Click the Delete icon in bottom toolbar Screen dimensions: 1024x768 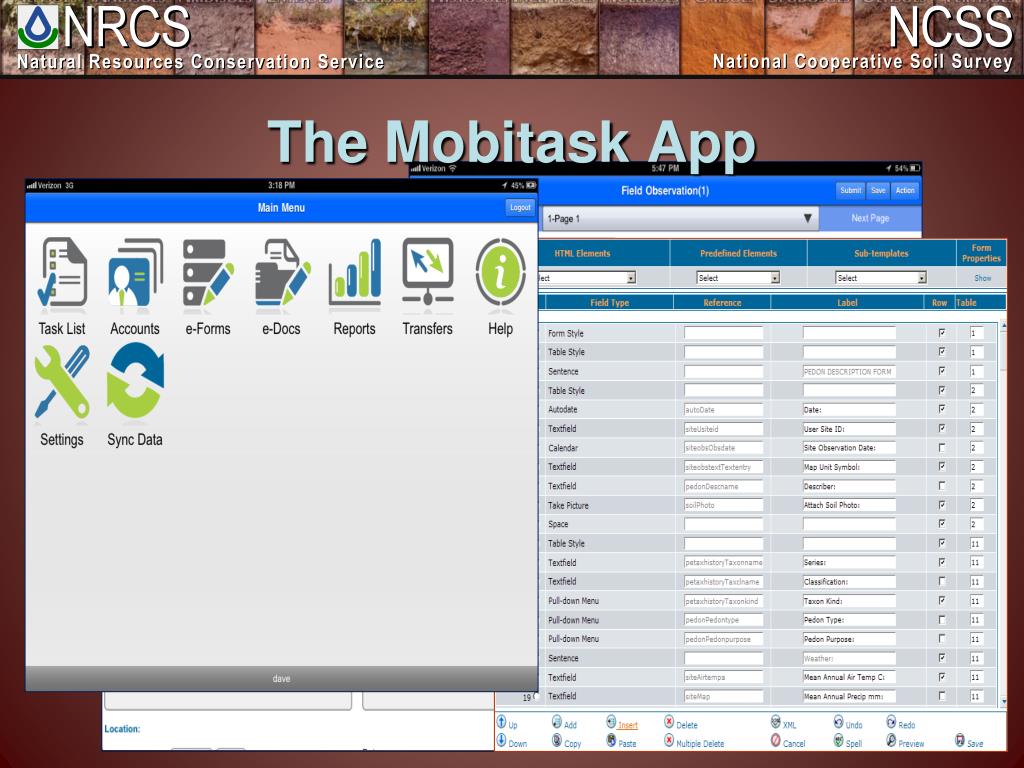pos(669,722)
